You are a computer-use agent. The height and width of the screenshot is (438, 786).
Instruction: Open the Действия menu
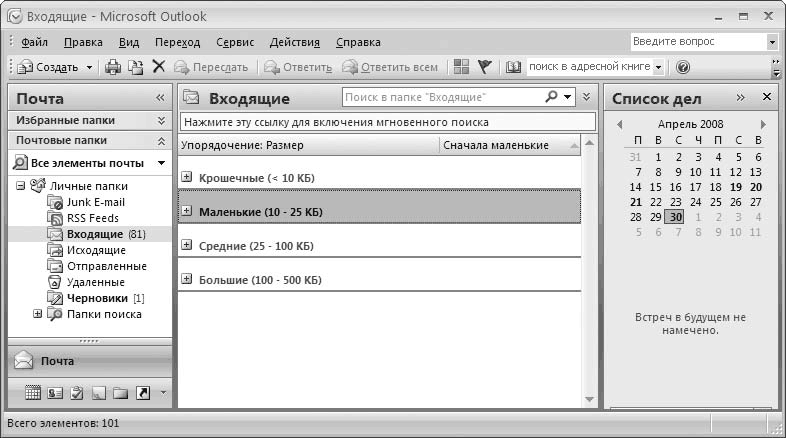tap(294, 42)
